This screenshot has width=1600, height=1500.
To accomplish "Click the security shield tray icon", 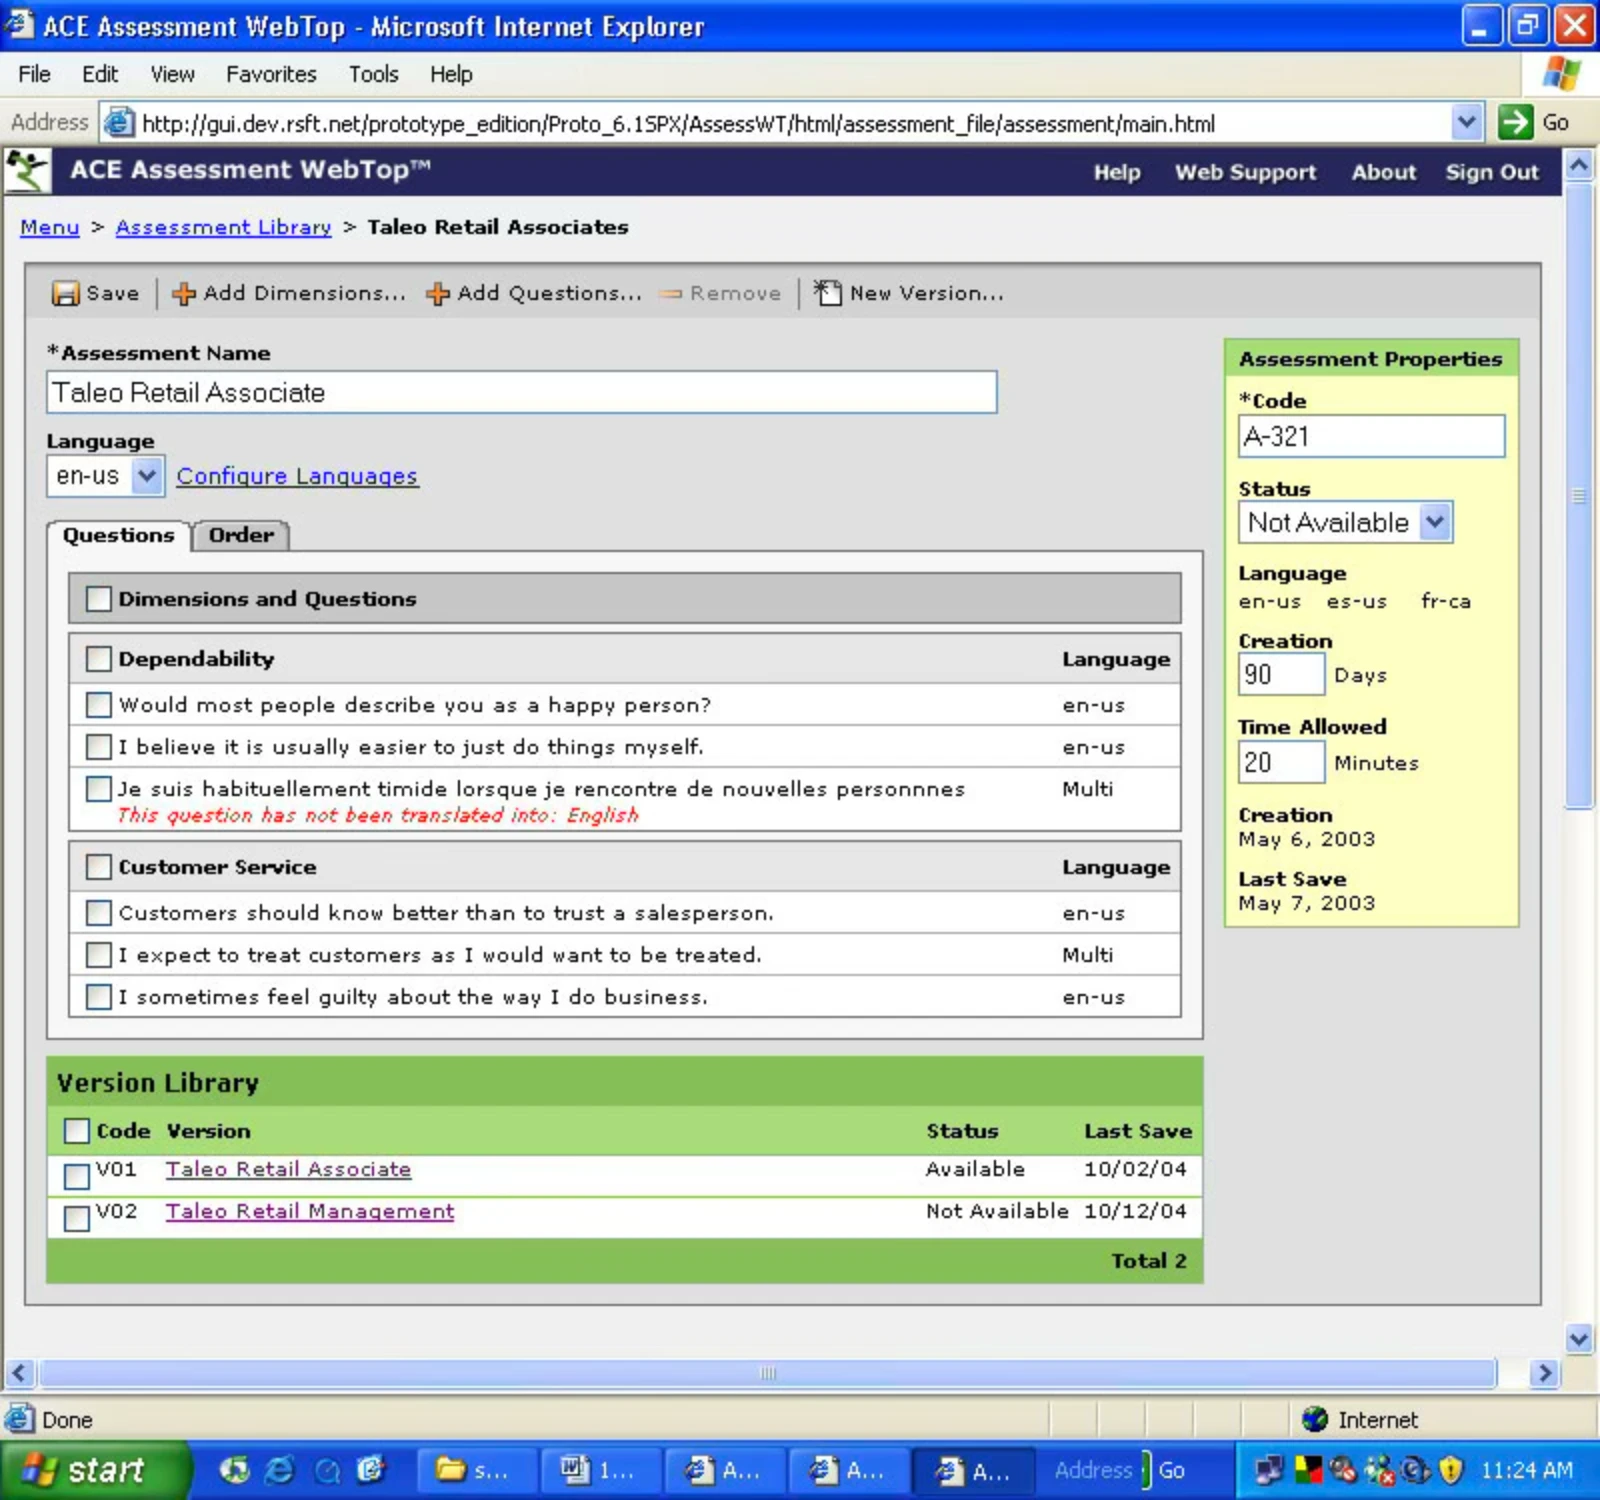I will (x=1451, y=1469).
